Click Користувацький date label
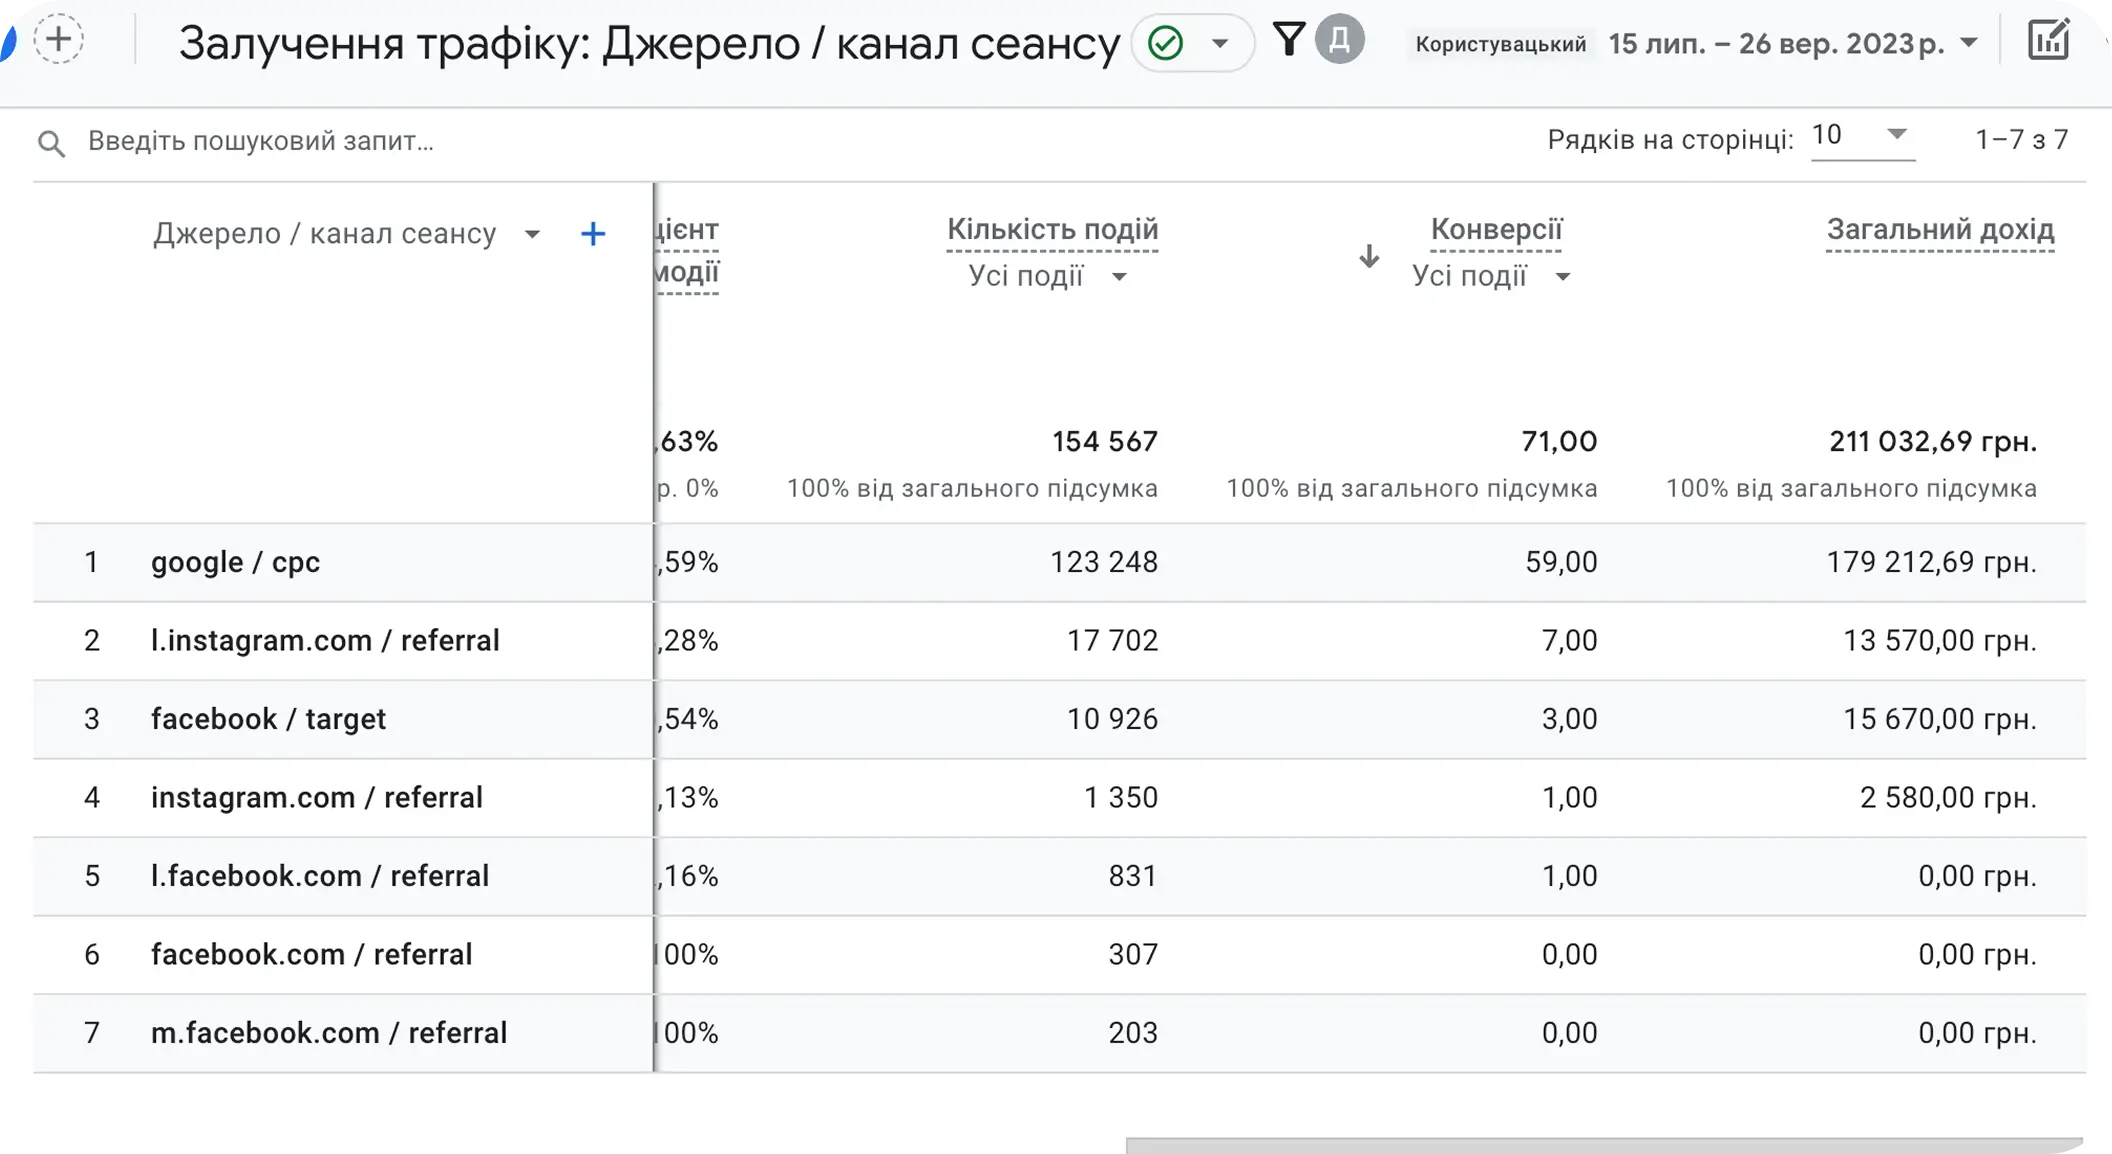The height and width of the screenshot is (1154, 2112). (1500, 44)
